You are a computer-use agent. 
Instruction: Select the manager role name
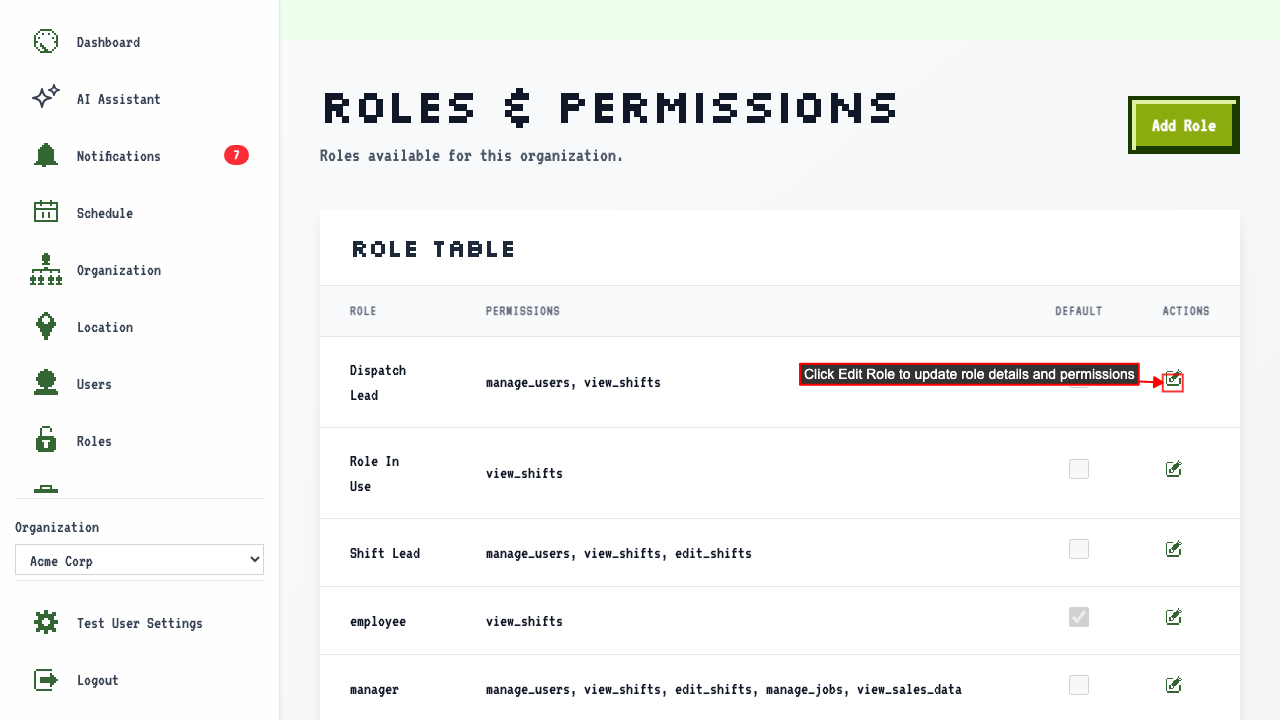click(374, 689)
